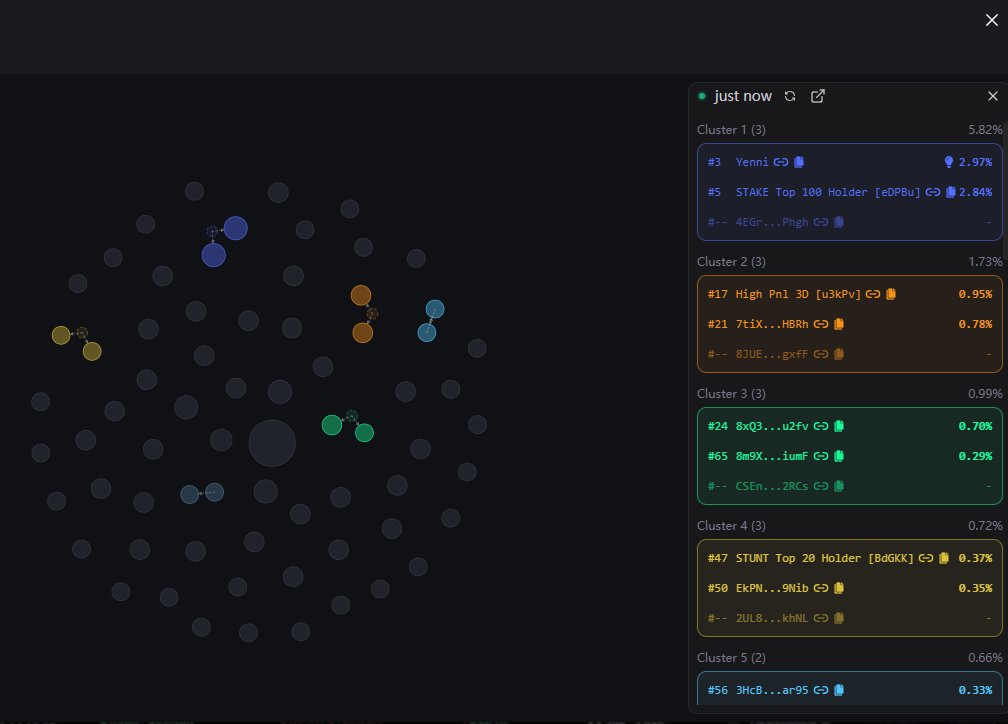The width and height of the screenshot is (1008, 724).
Task: Open link icon for 8xQ3...u2fv
Action: click(x=821, y=426)
